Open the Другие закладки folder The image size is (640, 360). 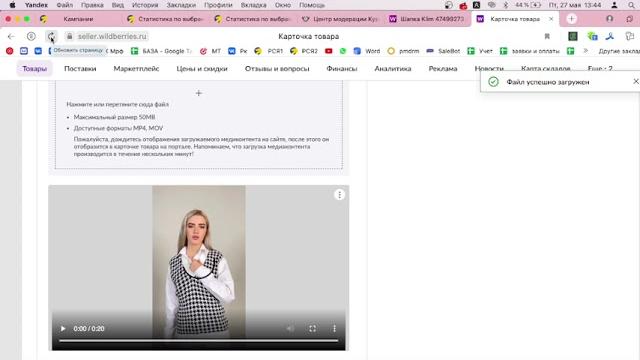point(618,51)
